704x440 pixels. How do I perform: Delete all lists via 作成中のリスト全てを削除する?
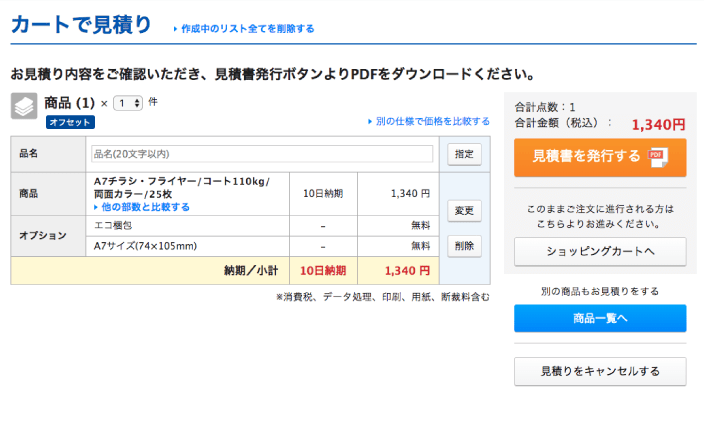pyautogui.click(x=247, y=29)
